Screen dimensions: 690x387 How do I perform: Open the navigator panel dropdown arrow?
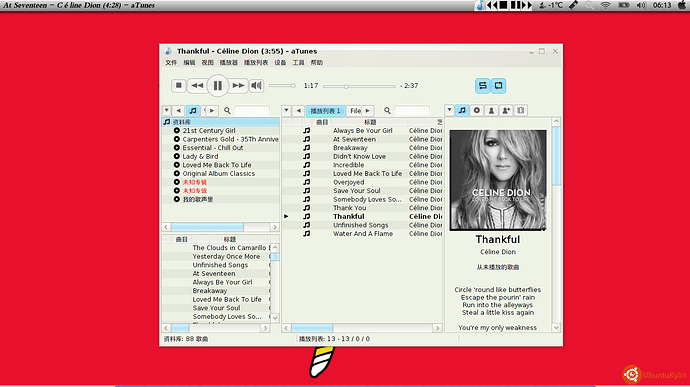tap(167, 111)
